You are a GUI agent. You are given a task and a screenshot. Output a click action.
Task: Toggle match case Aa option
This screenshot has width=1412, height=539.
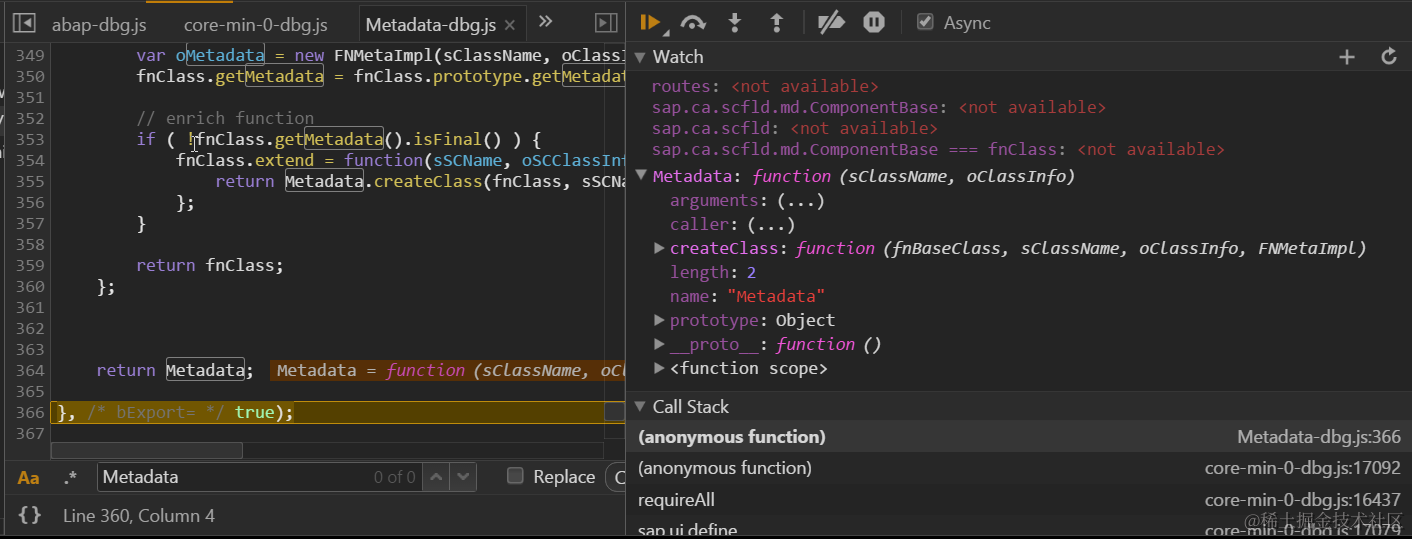click(29, 478)
